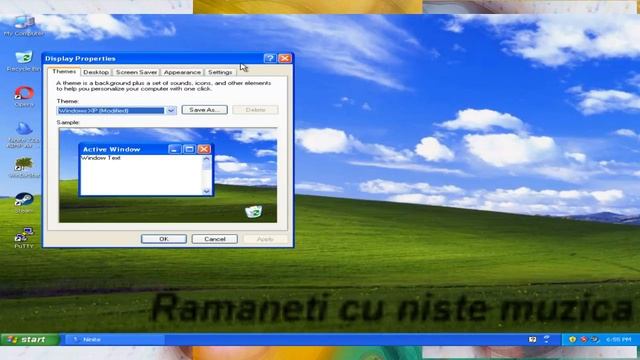The height and width of the screenshot is (360, 640).
Task: Open the Screen Saver tab
Action: [136, 72]
